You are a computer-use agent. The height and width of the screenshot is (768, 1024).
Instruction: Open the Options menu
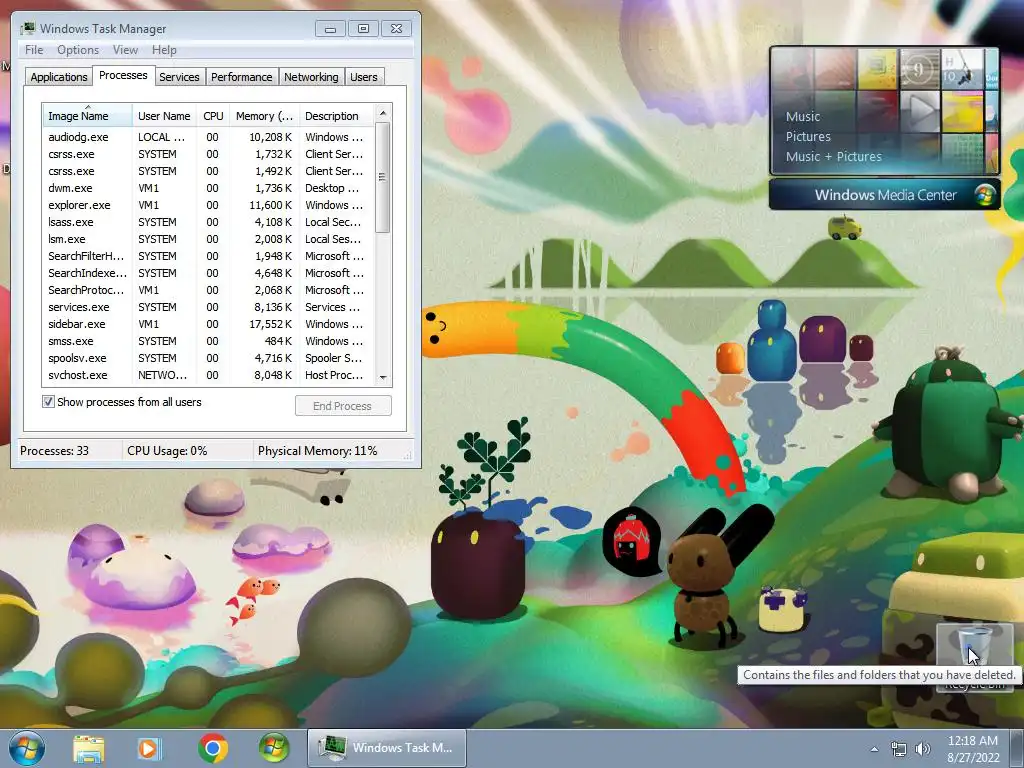coord(78,50)
